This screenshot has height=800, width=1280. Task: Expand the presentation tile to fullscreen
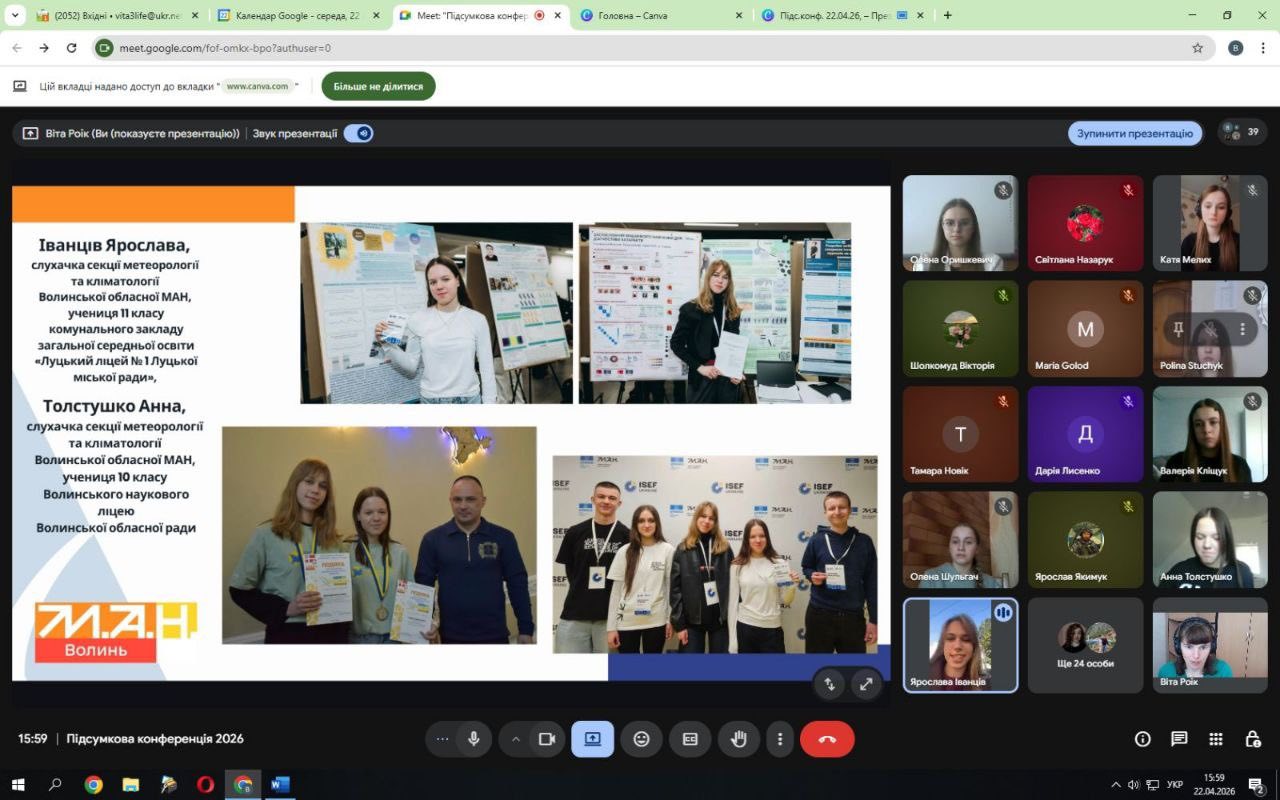pos(866,684)
